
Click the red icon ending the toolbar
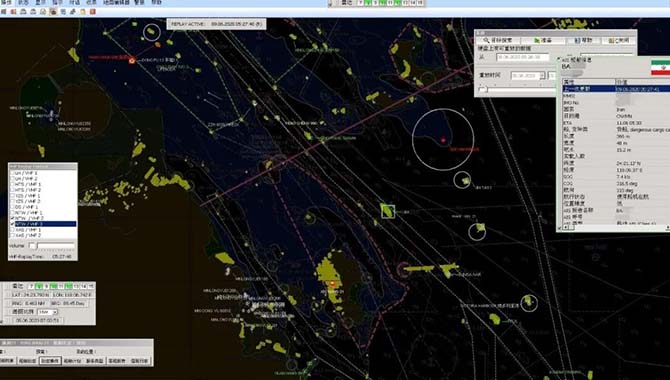[x=92, y=12]
